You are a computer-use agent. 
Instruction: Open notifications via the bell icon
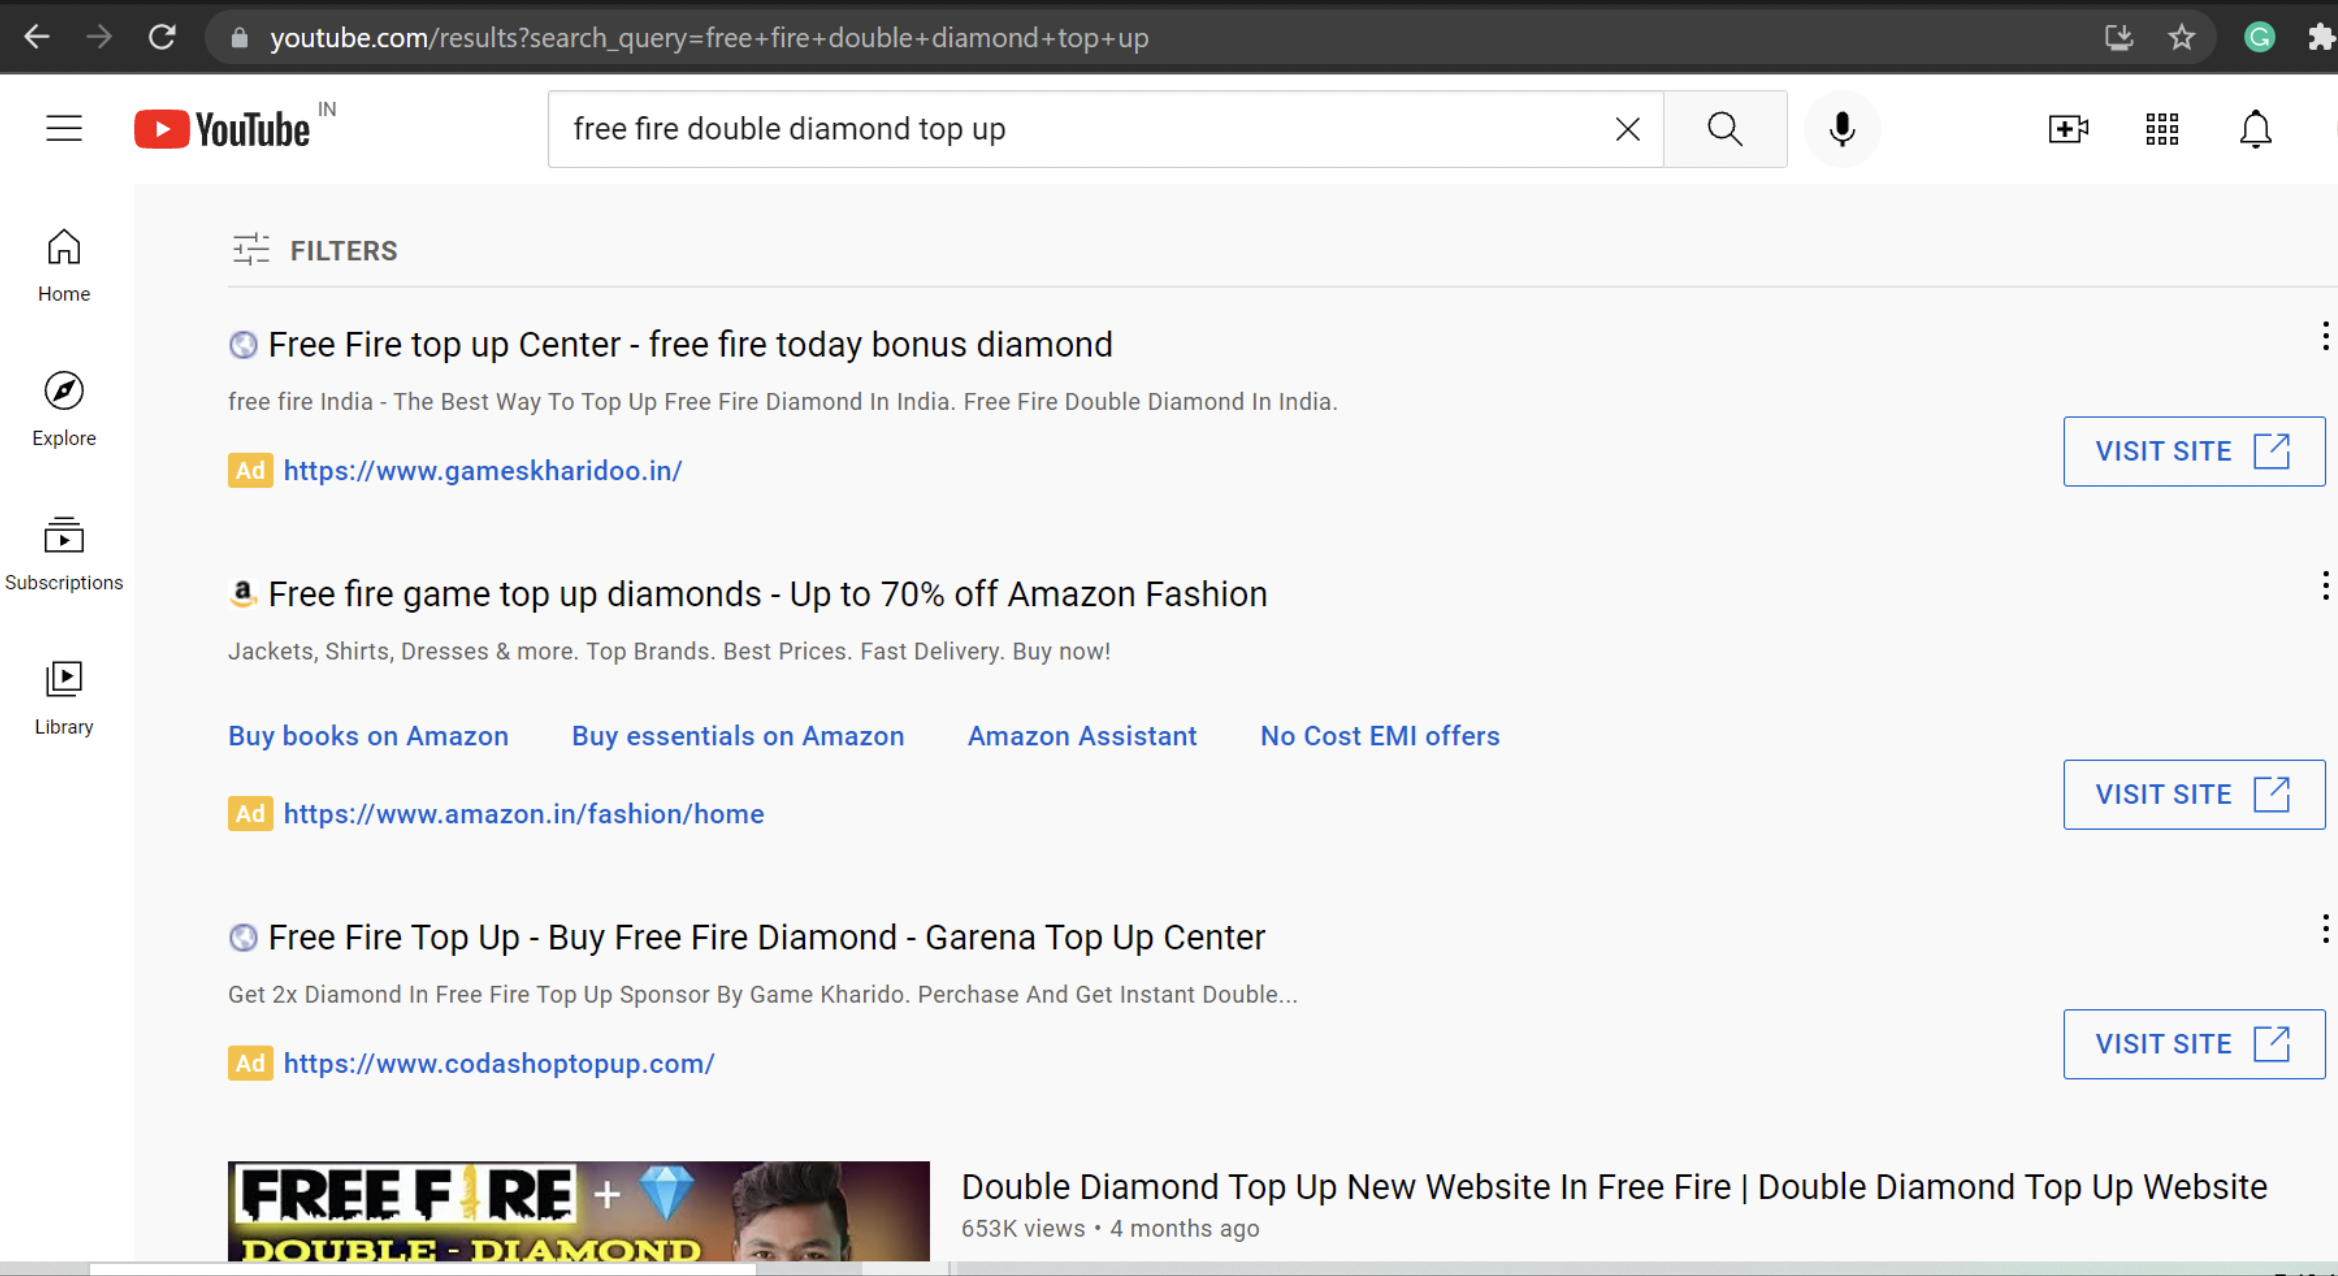point(2256,128)
